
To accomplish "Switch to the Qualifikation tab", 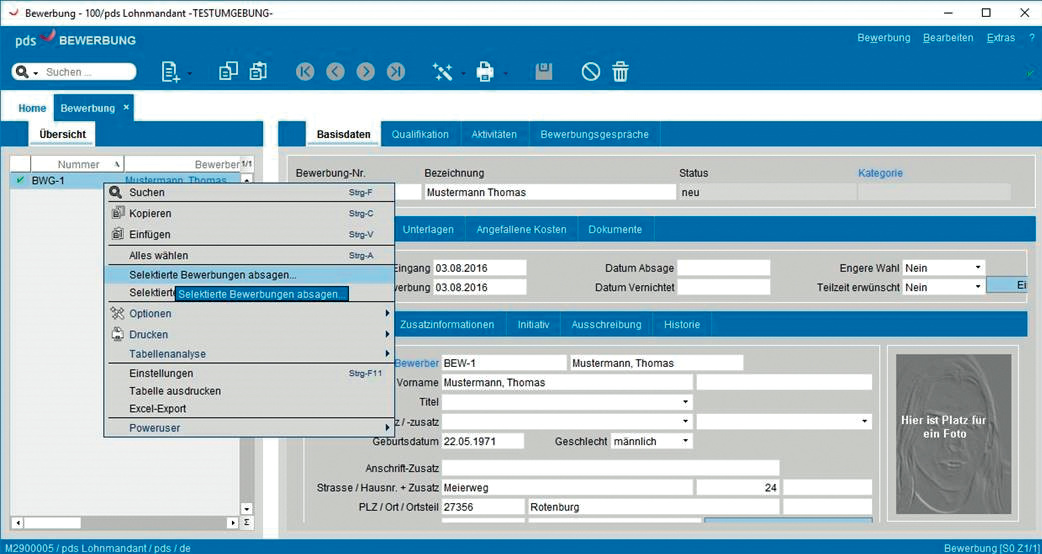I will pos(420,134).
